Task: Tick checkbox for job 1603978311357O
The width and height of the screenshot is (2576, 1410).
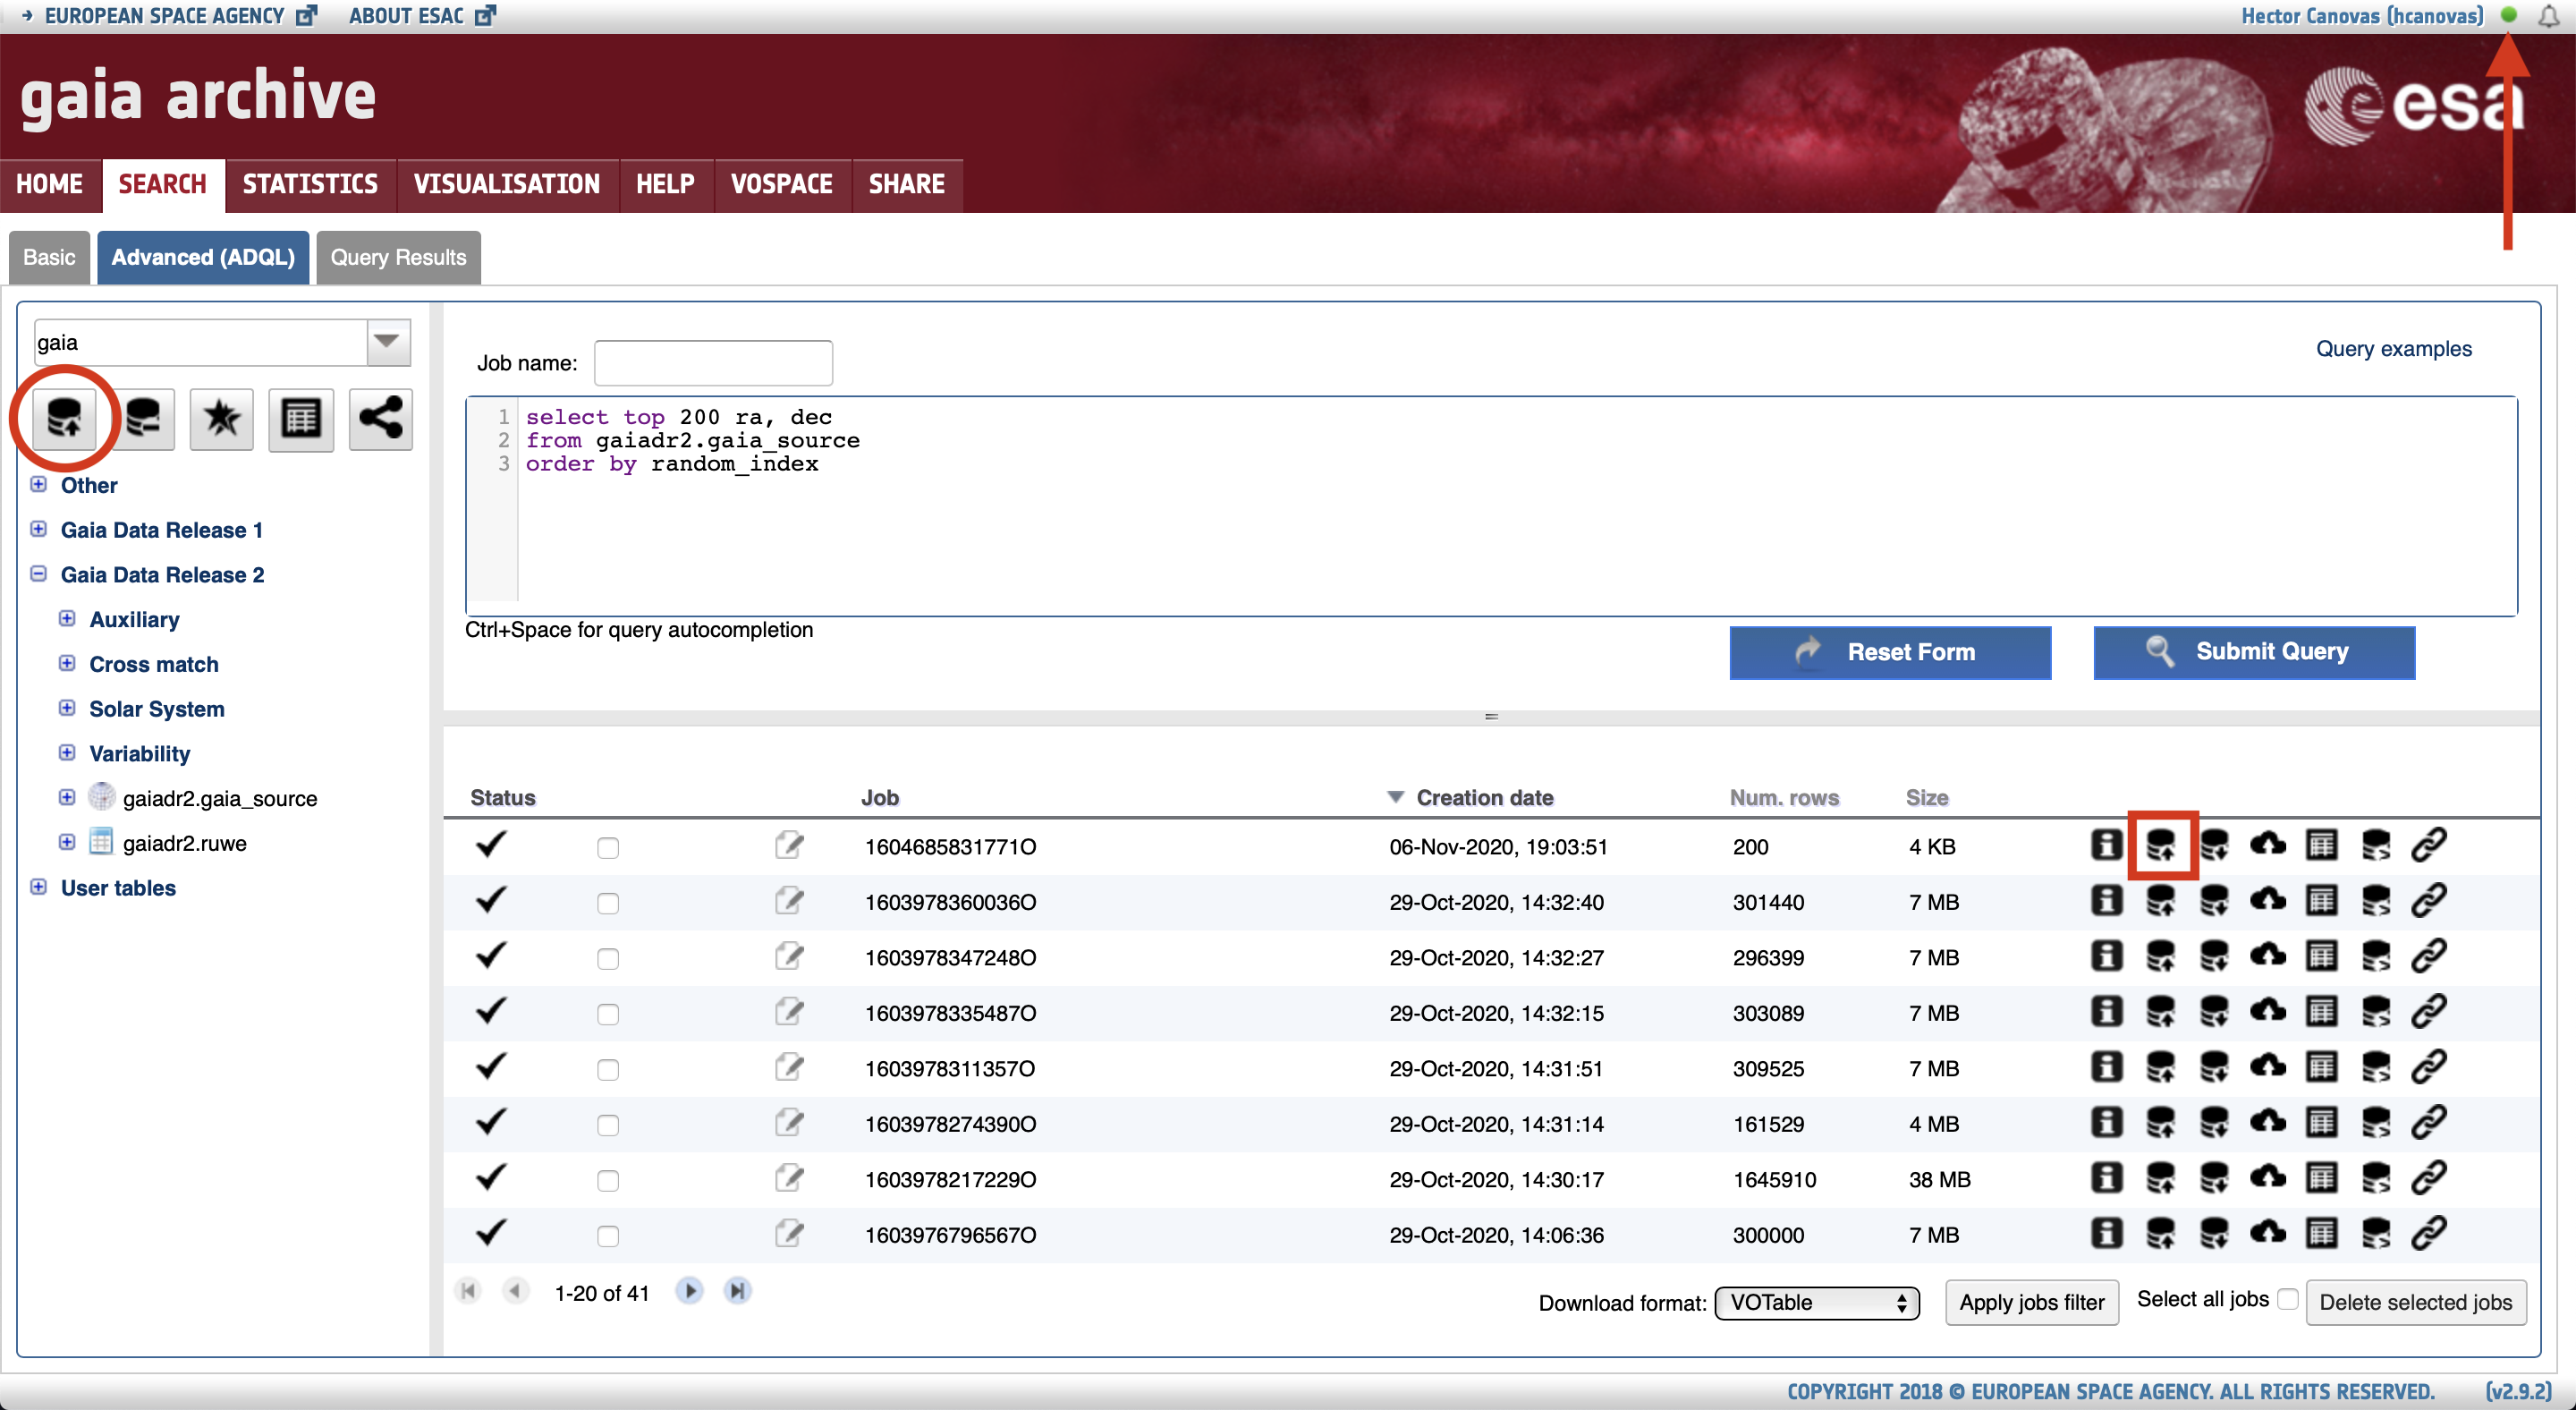Action: pos(608,1070)
